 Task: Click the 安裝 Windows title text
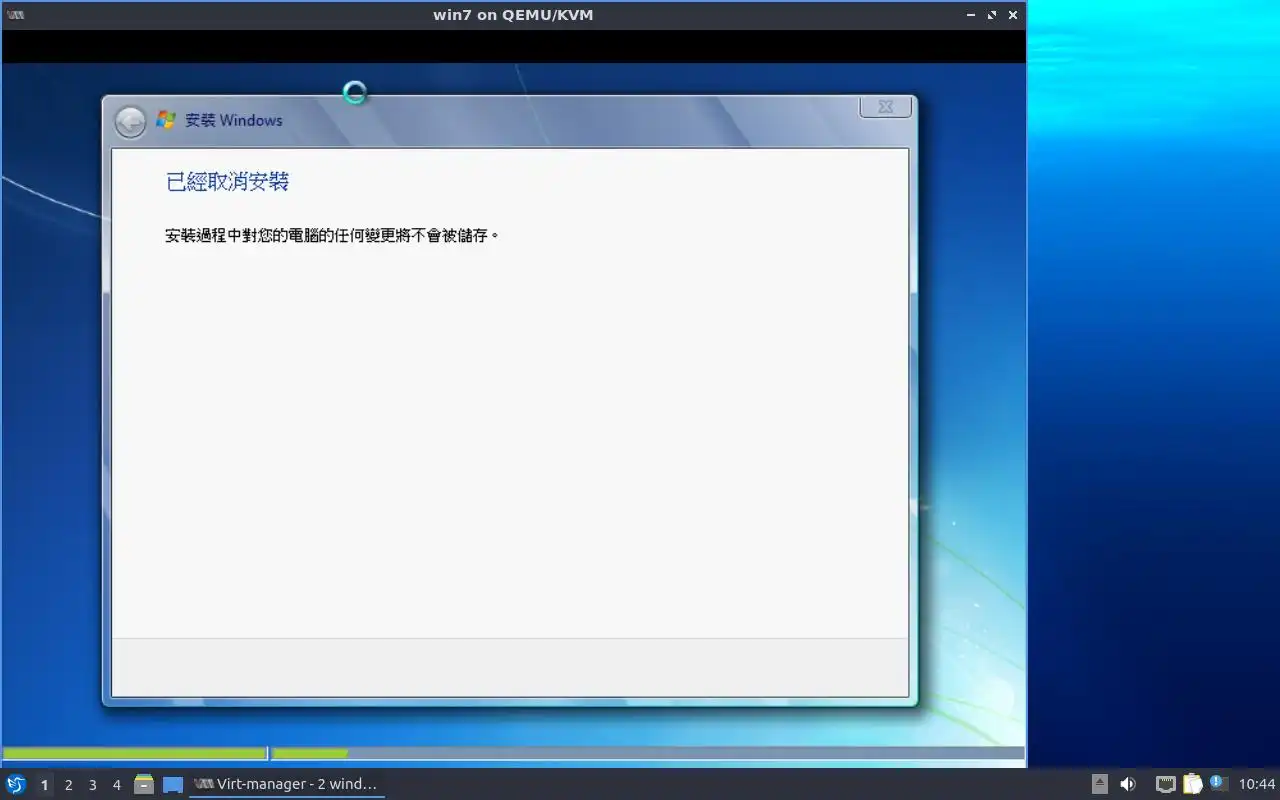pyautogui.click(x=234, y=120)
